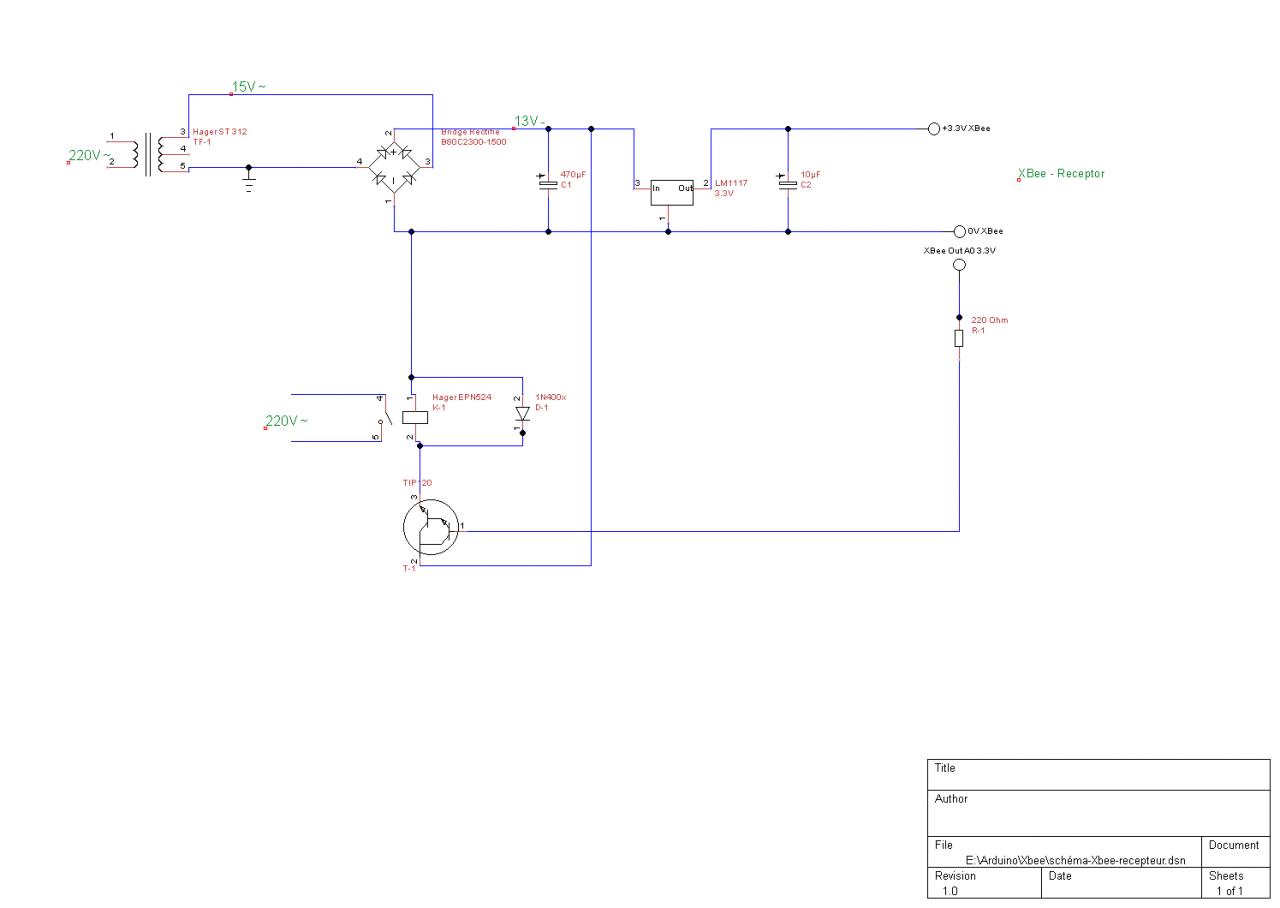Screen dimensions: 1280x908
Task: Select the +3.3V XBee terminal label
Action: click(966, 129)
